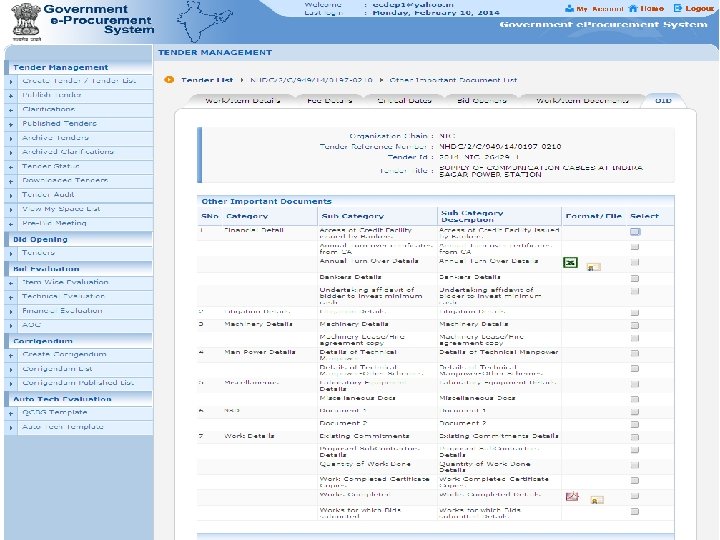Screen dimensions: 720x540
Task: Open Downloaded Tenders link
Action: [65, 180]
